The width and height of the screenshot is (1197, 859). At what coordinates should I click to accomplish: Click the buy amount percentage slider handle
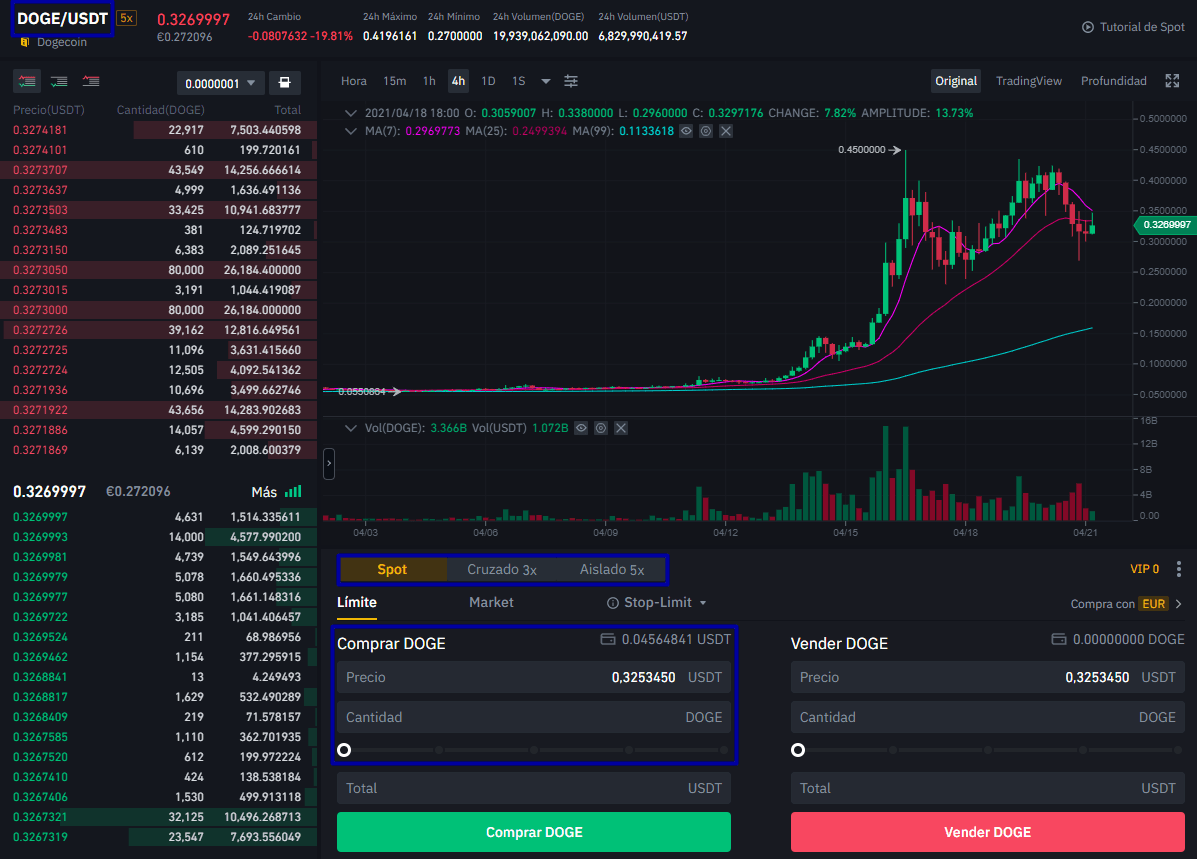point(344,750)
